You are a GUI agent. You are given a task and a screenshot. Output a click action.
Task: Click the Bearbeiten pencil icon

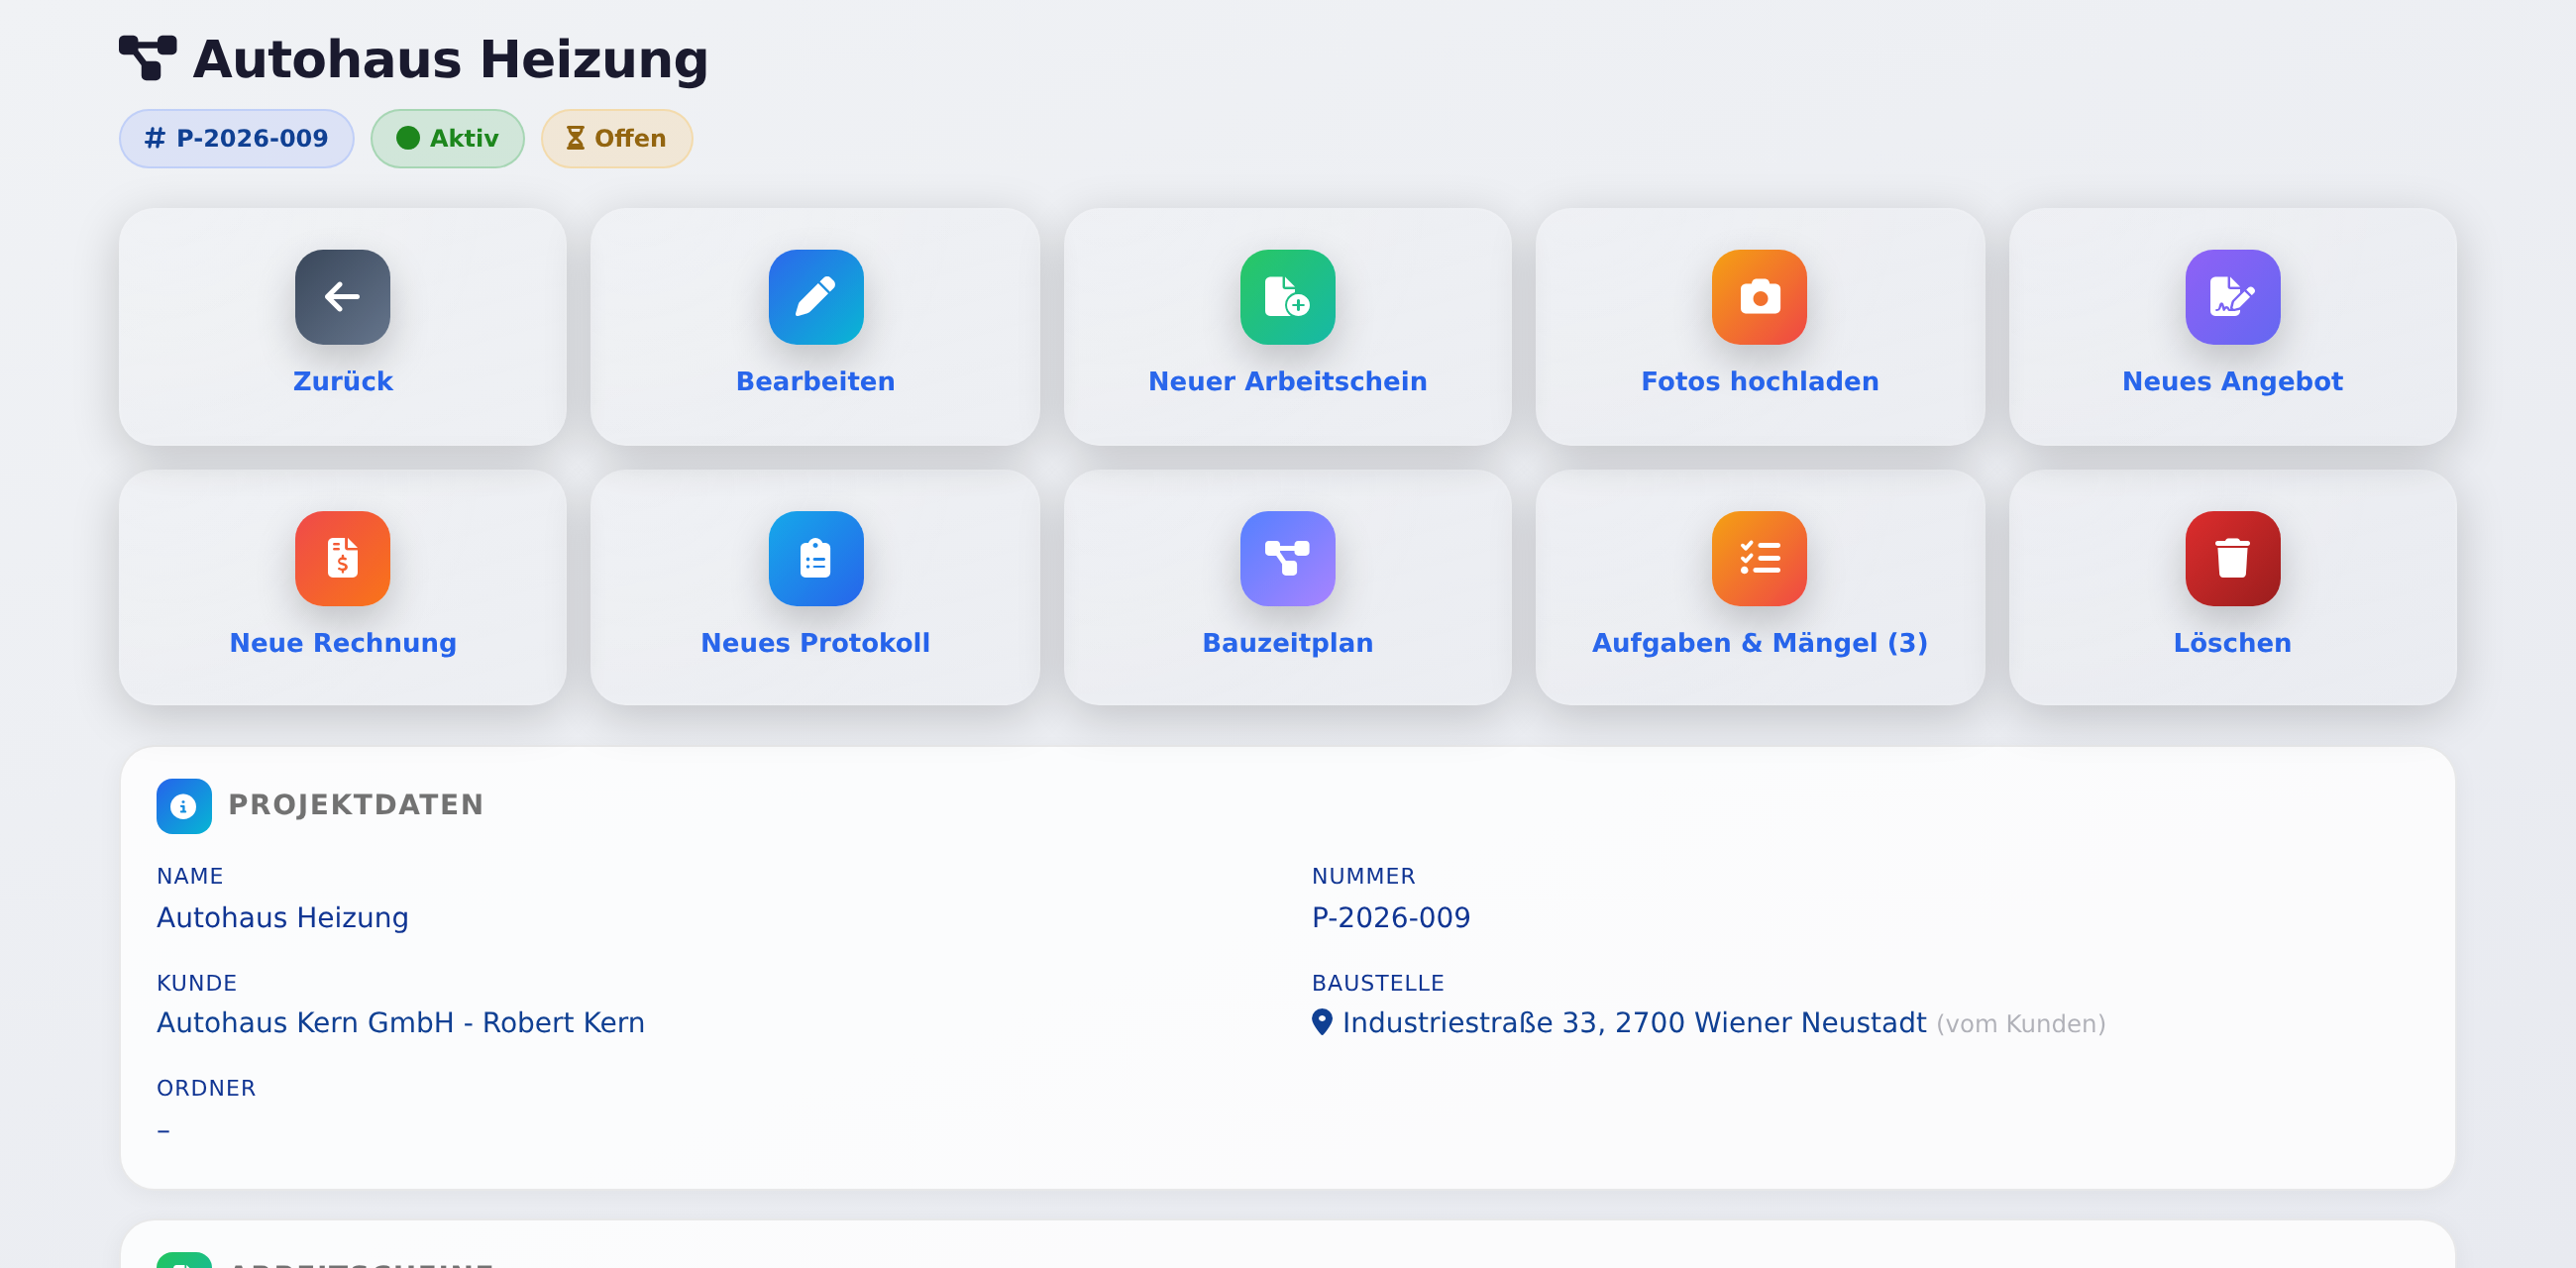click(815, 297)
